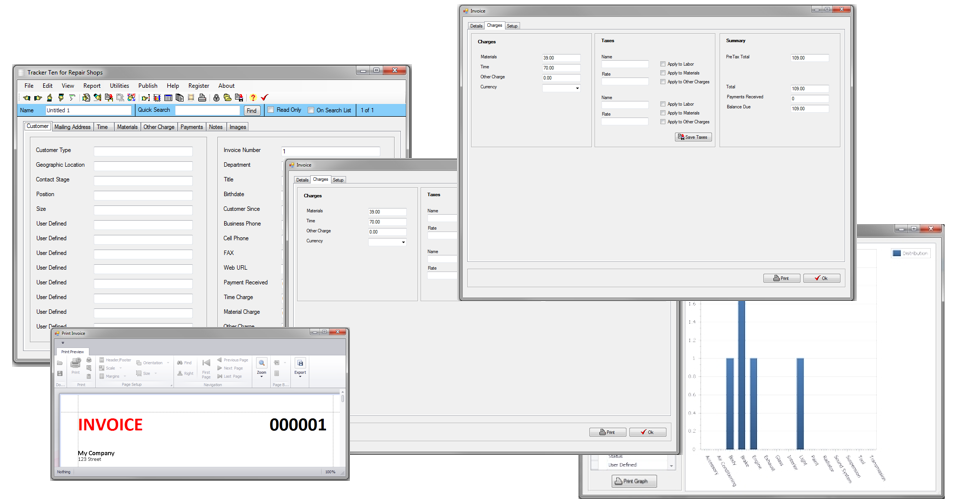The width and height of the screenshot is (960, 500).
Task: Click the save disk icon in Print Invoice ribbon
Action: pyautogui.click(x=60, y=373)
